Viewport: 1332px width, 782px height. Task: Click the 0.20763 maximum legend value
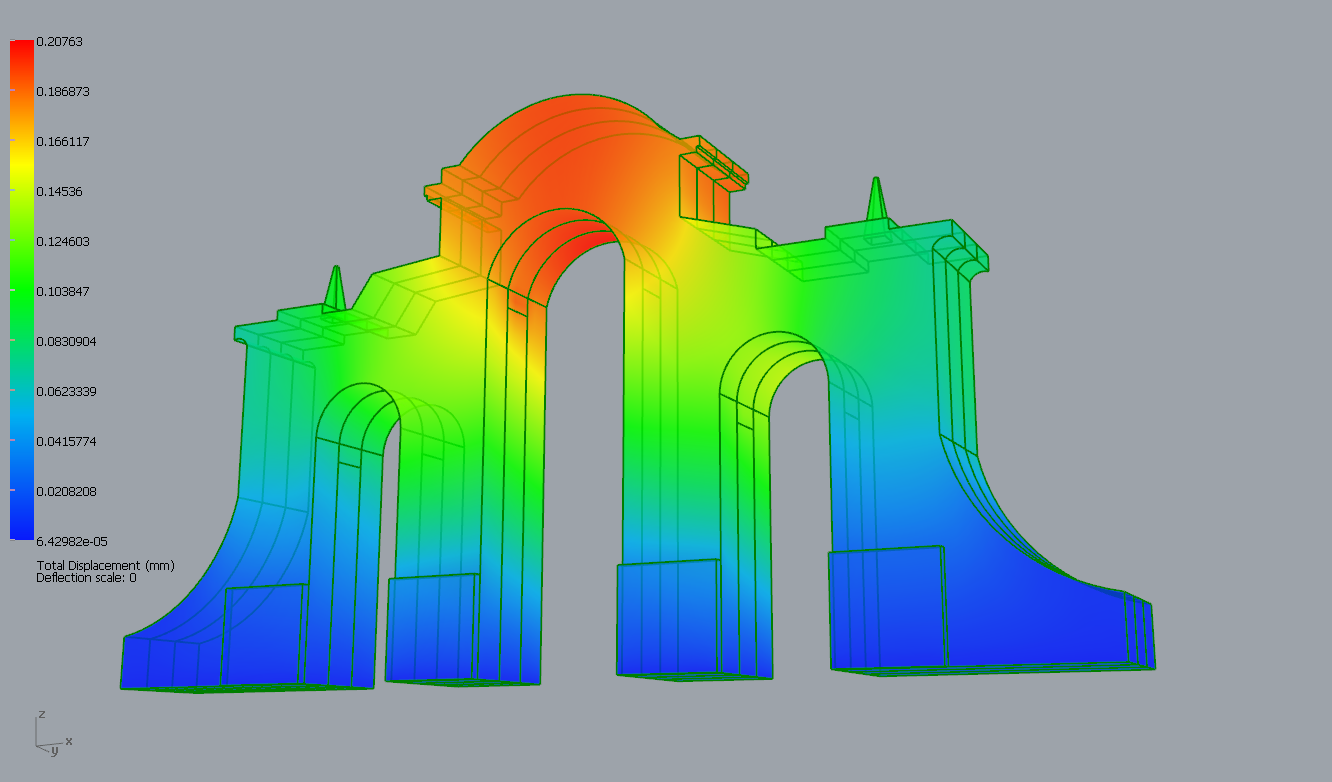(x=59, y=41)
